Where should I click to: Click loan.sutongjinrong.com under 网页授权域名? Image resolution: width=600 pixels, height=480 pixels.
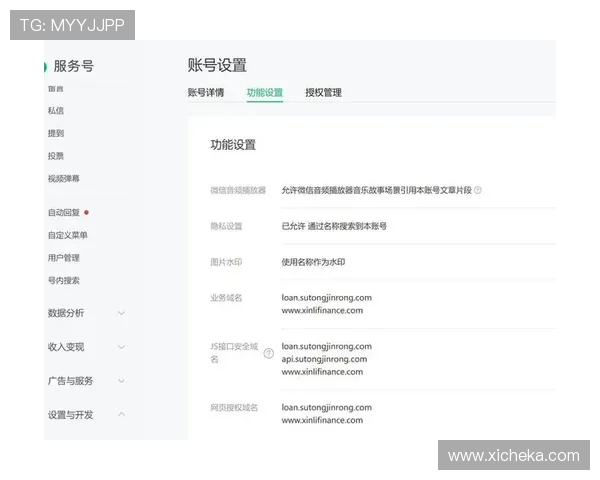[327, 408]
